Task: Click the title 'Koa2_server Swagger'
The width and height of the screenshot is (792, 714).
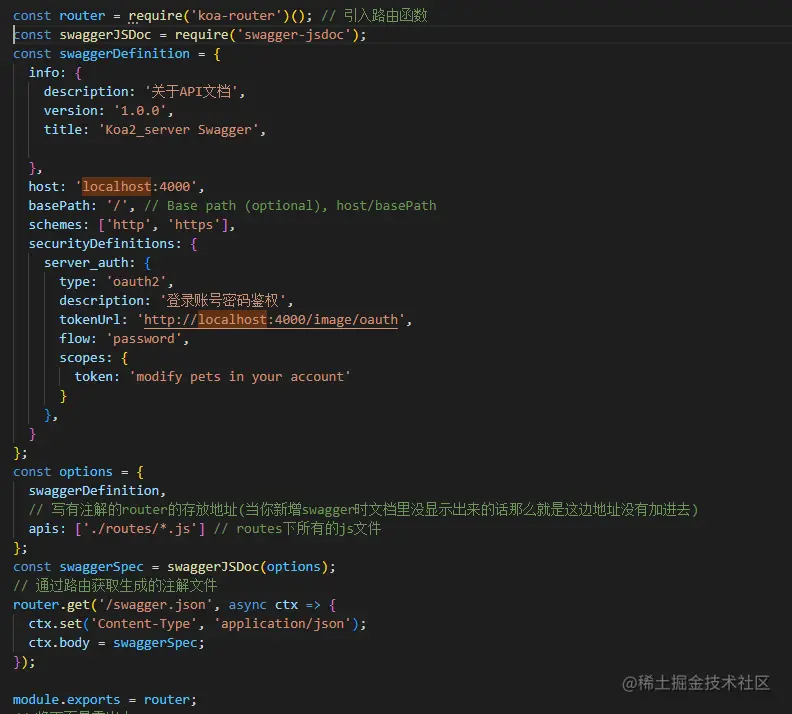Action: [179, 130]
